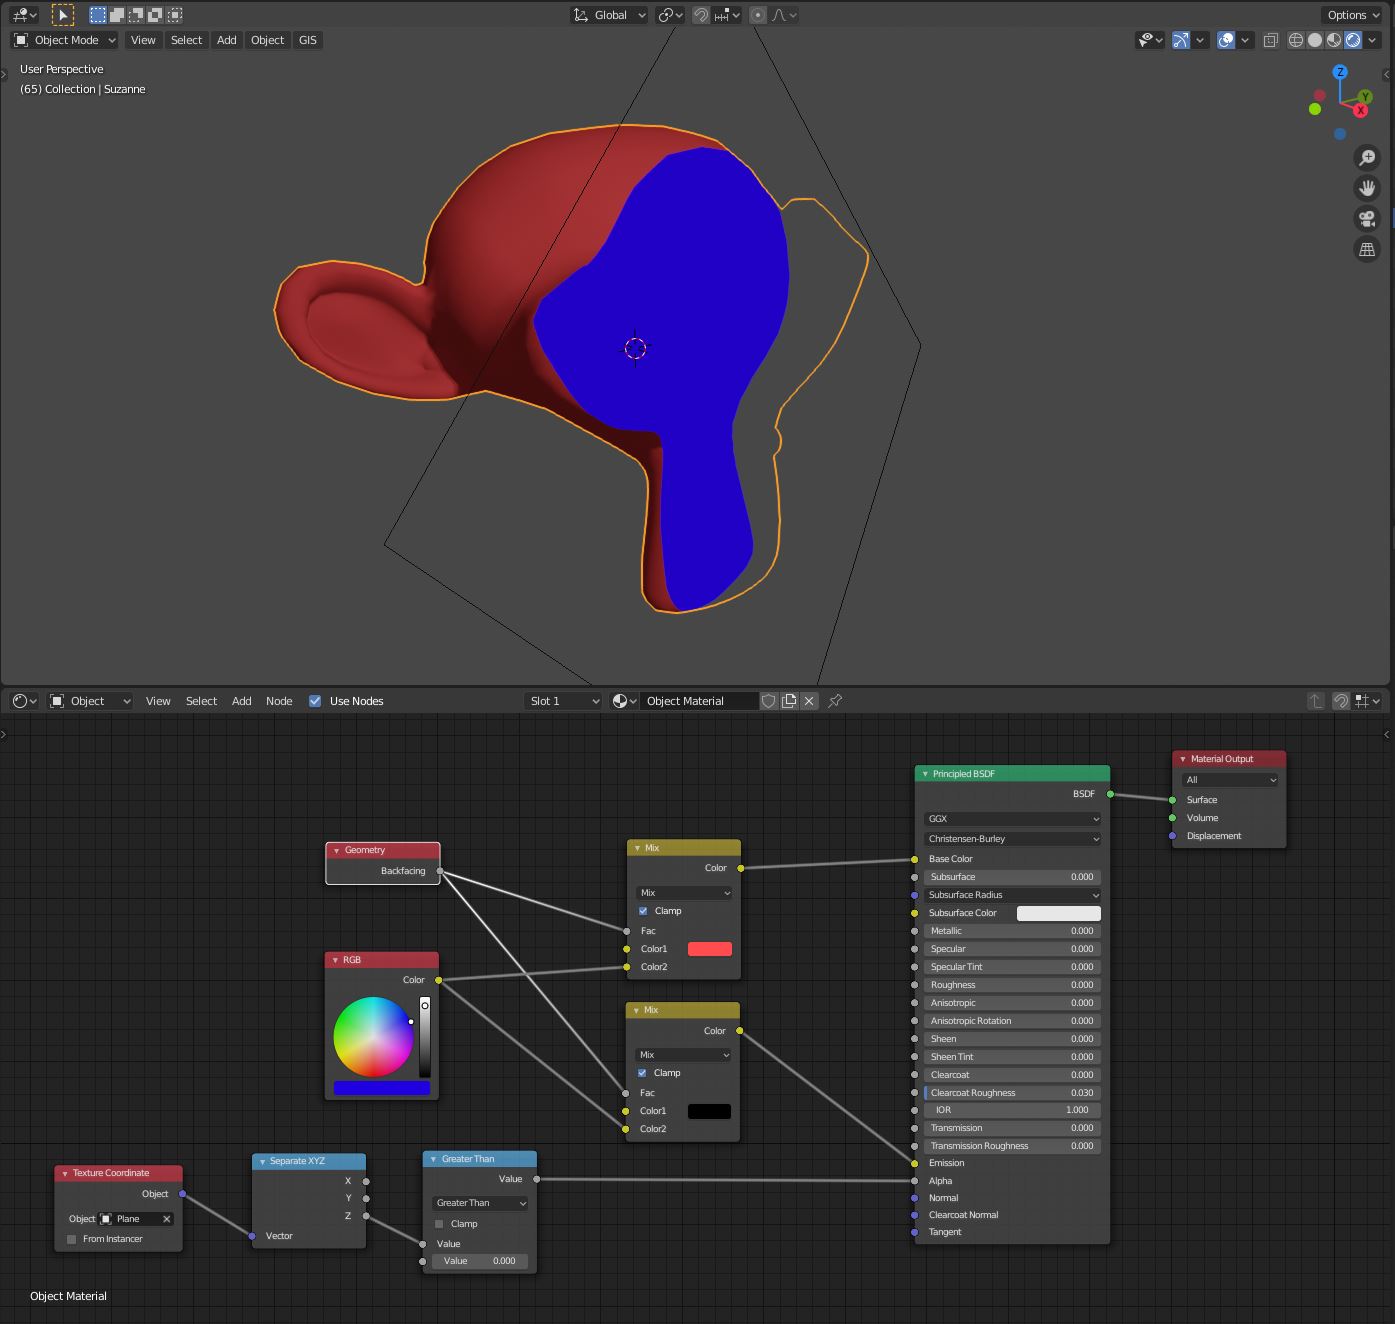Click the Show Gizmo icon in viewport header
Image resolution: width=1395 pixels, height=1324 pixels.
pos(1180,40)
